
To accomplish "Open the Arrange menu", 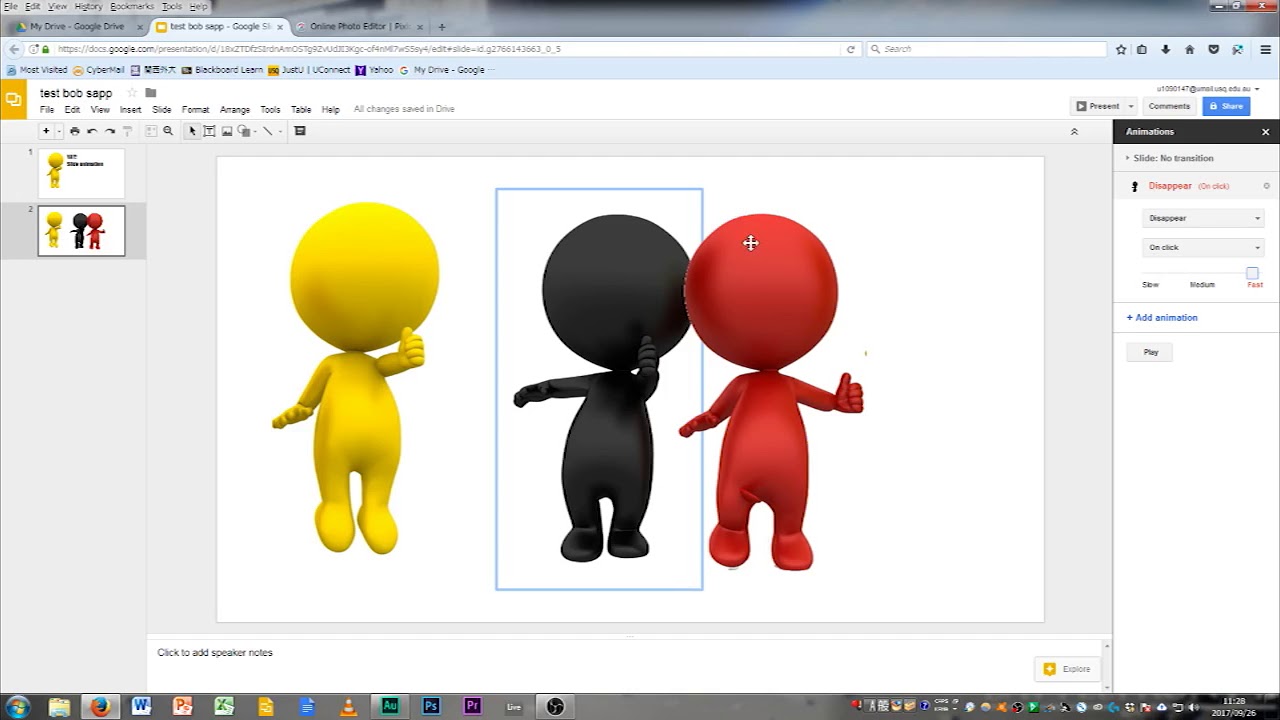I will click(x=235, y=110).
